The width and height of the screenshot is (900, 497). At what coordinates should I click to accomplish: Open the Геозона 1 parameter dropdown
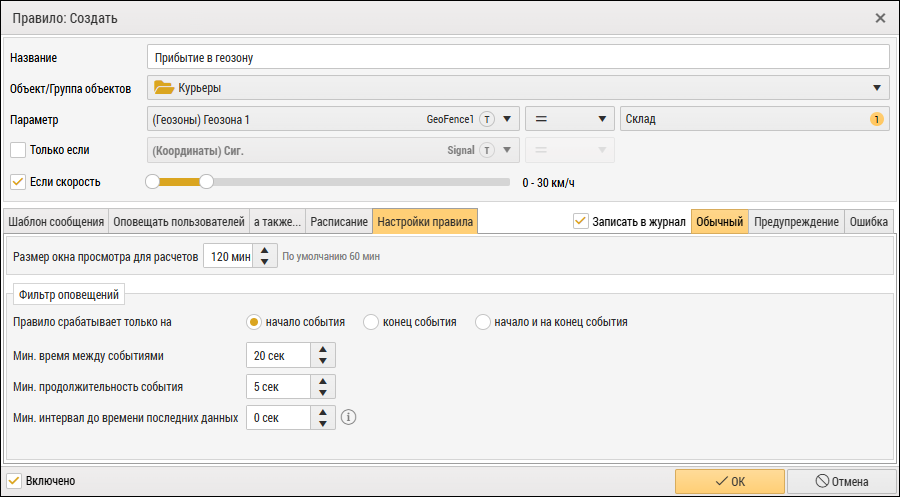pyautogui.click(x=508, y=120)
